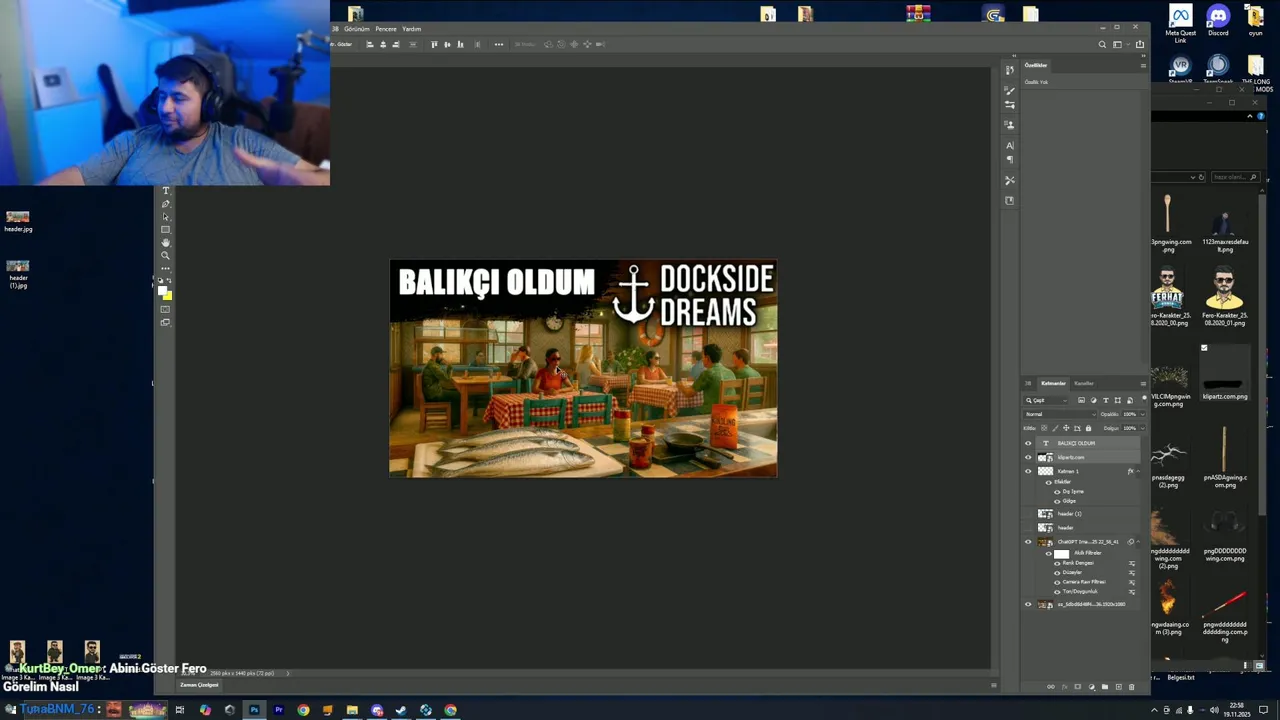Viewport: 1280px width, 720px height.
Task: Open Layers panel flyout menu
Action: pos(1143,383)
